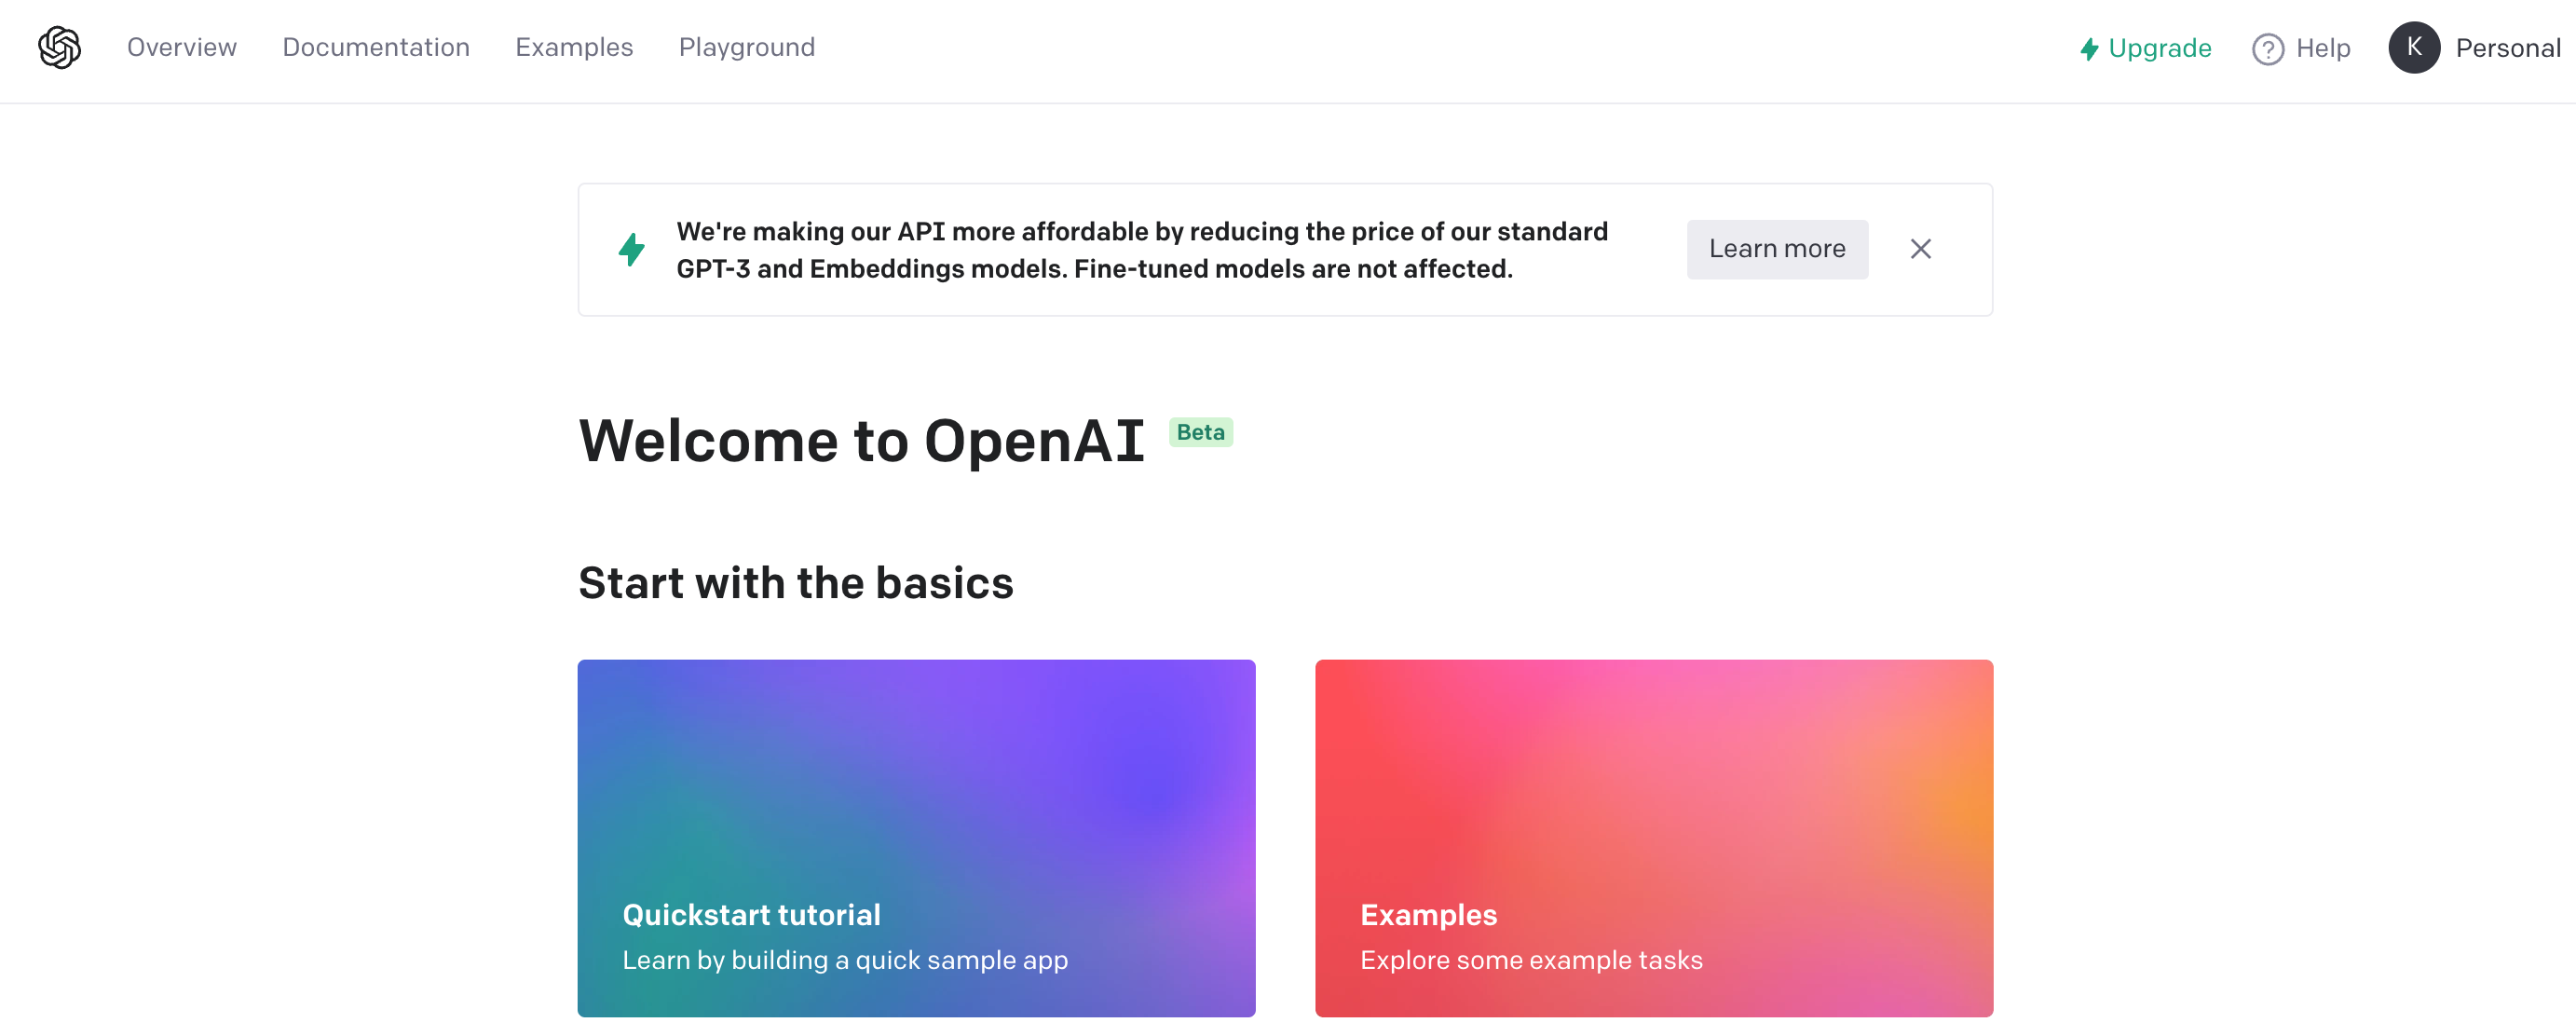This screenshot has width=2576, height=1036.
Task: Click the OpenAI logo icon
Action: [59, 47]
